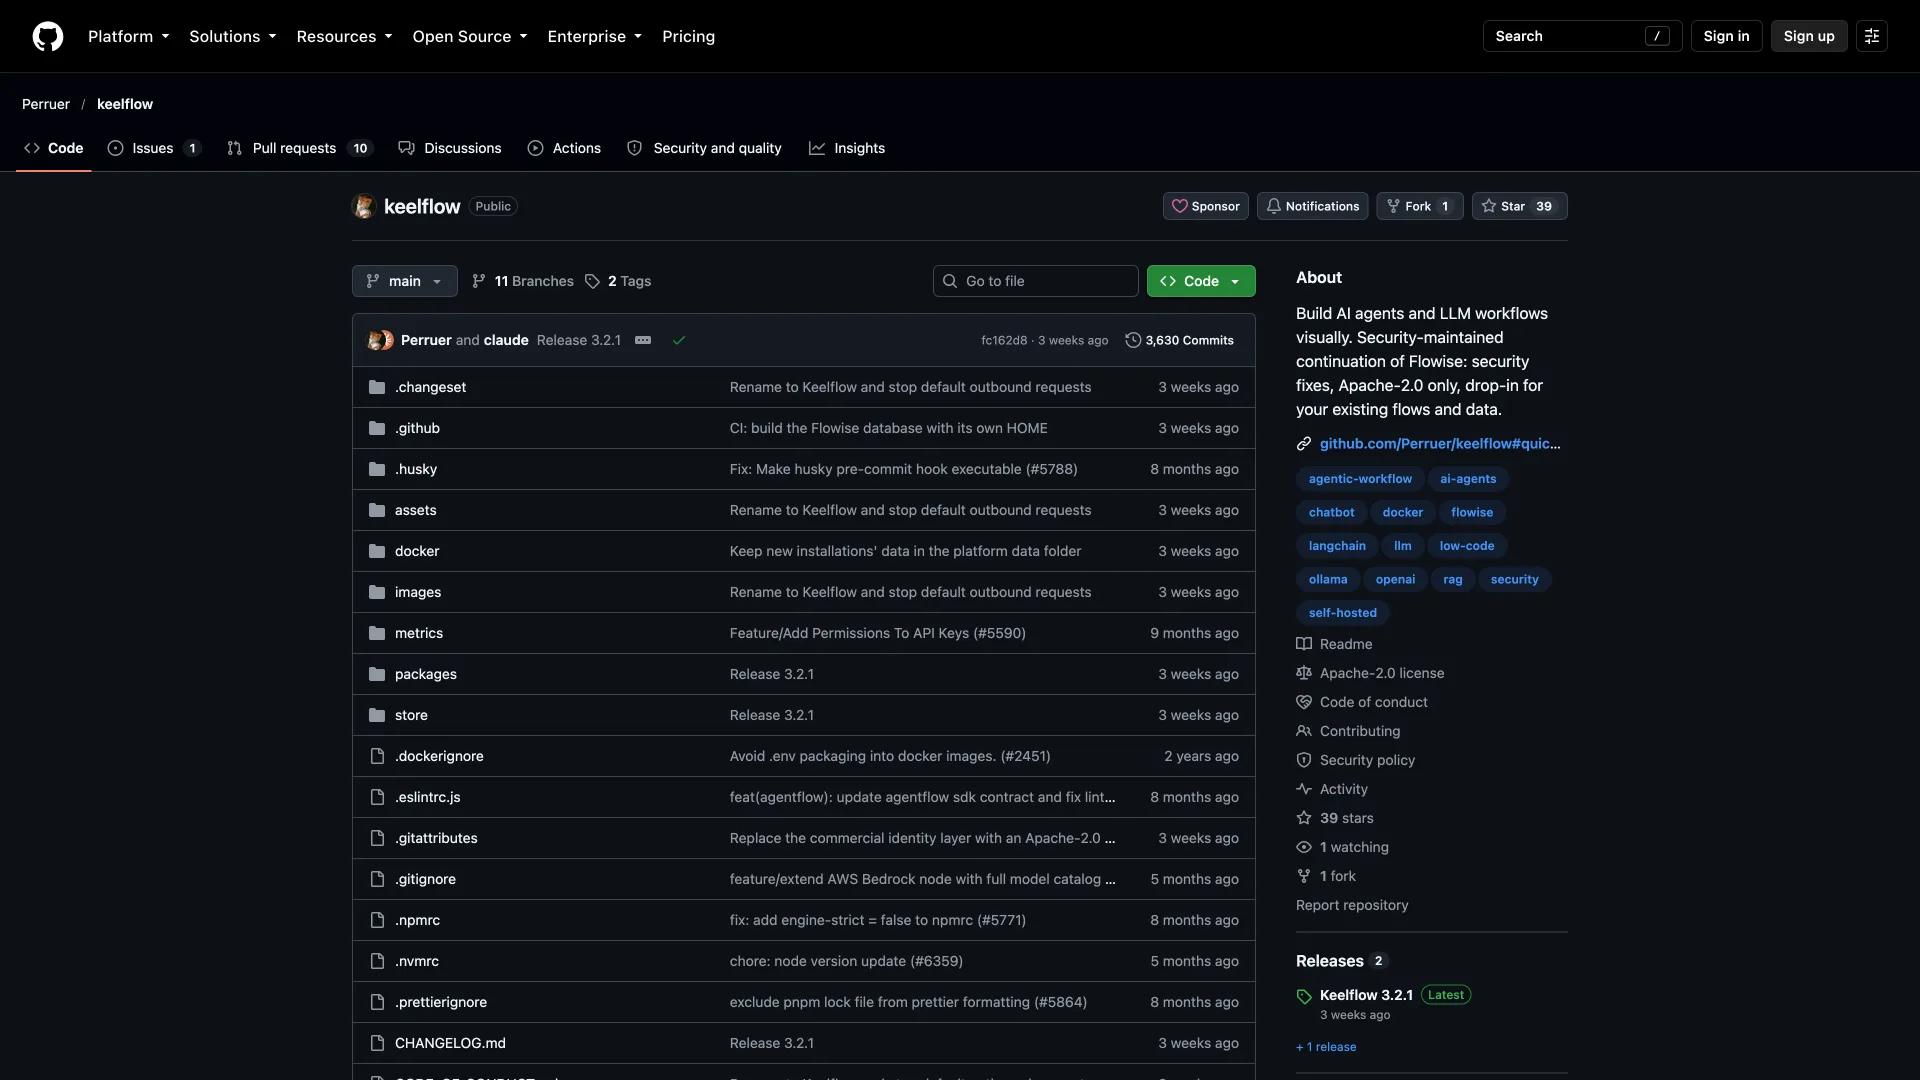
Task: Switch to the Actions tab
Action: point(564,148)
